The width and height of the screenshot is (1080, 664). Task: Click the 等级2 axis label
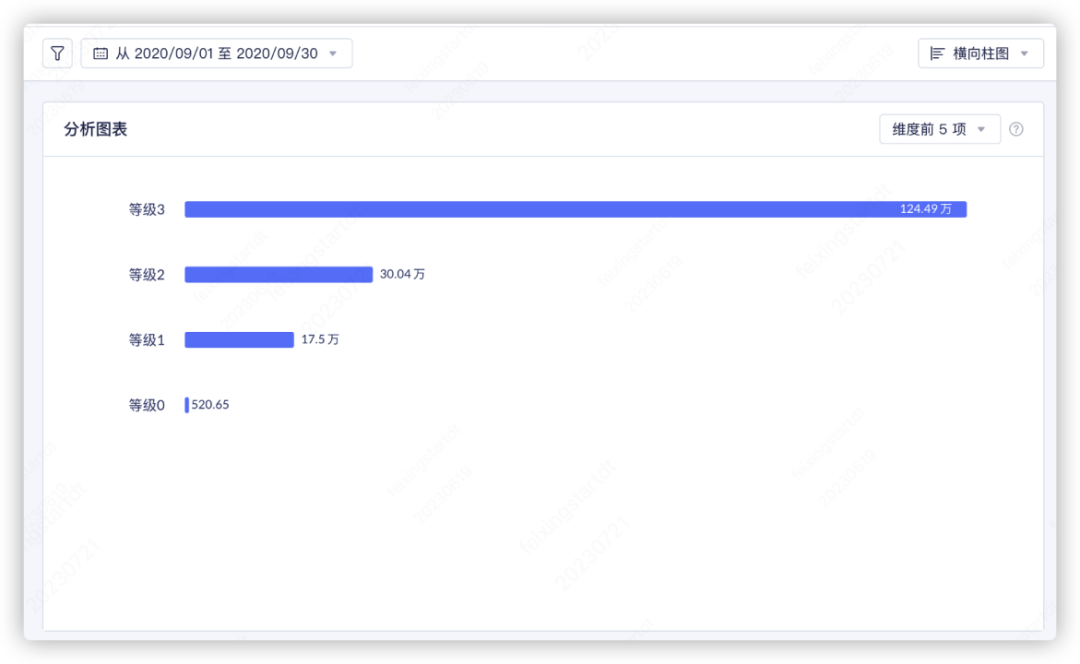(146, 275)
